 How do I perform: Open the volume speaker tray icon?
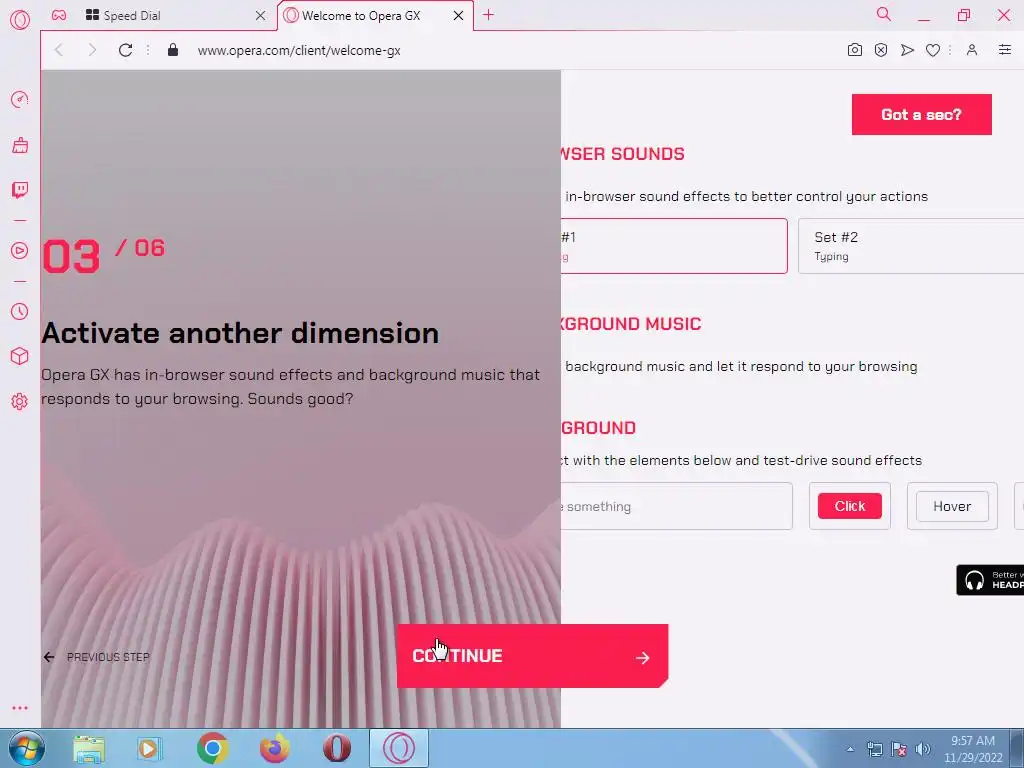pos(923,749)
